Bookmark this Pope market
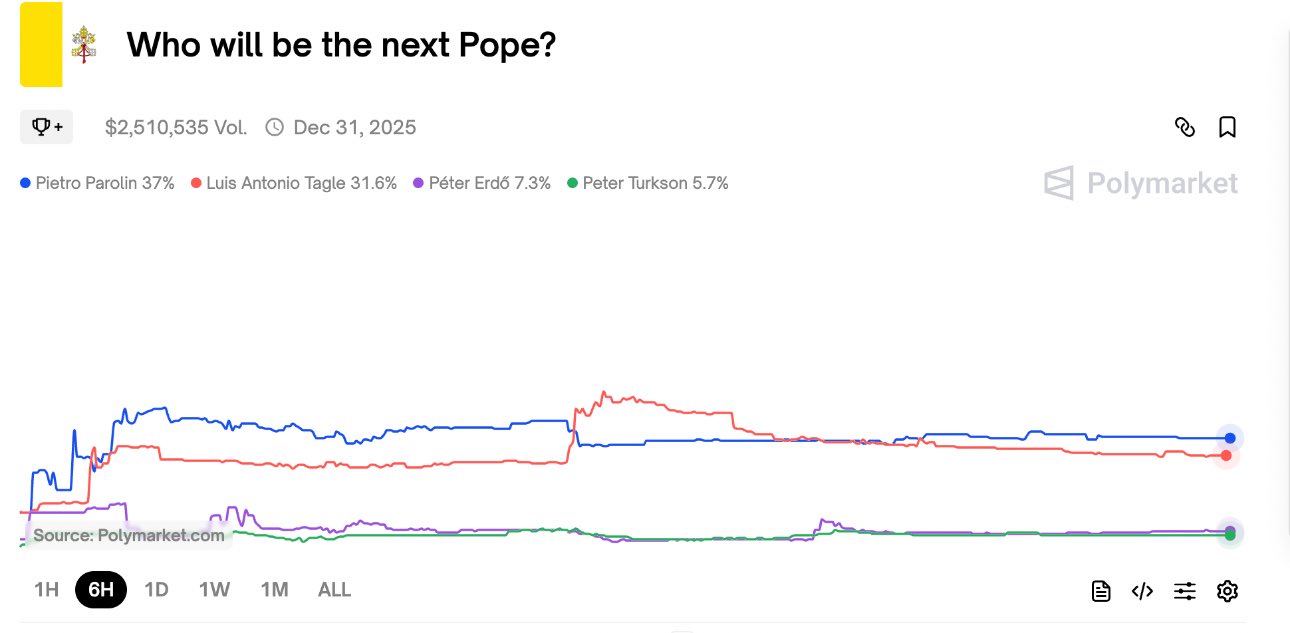Viewport: 1290px width, 633px height. (1227, 127)
